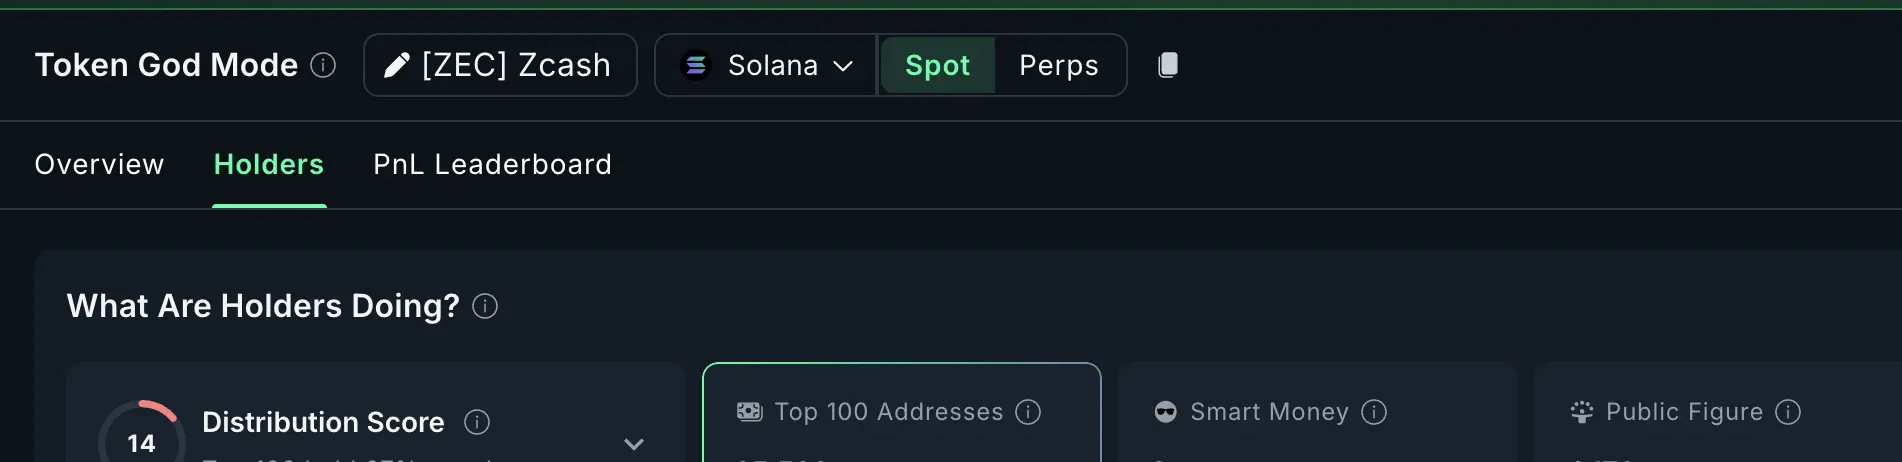Expand the Distribution Score chevron
1902x462 pixels.
point(633,443)
